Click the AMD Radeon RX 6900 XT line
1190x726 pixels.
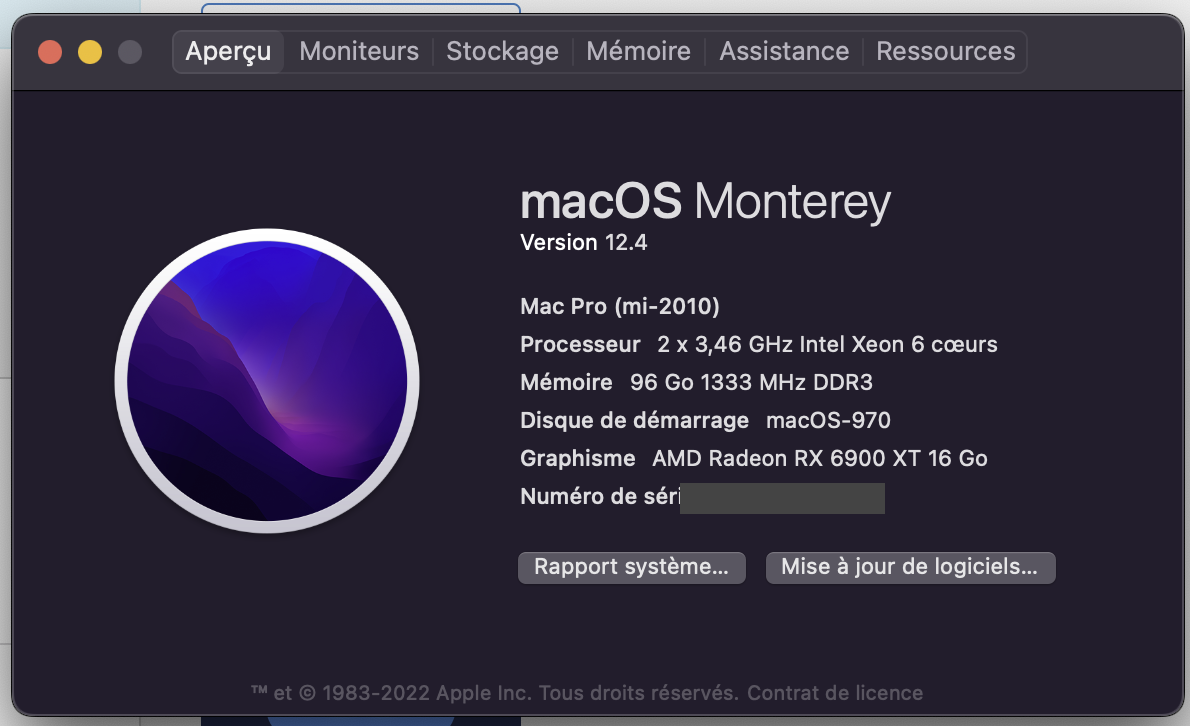[x=819, y=459]
